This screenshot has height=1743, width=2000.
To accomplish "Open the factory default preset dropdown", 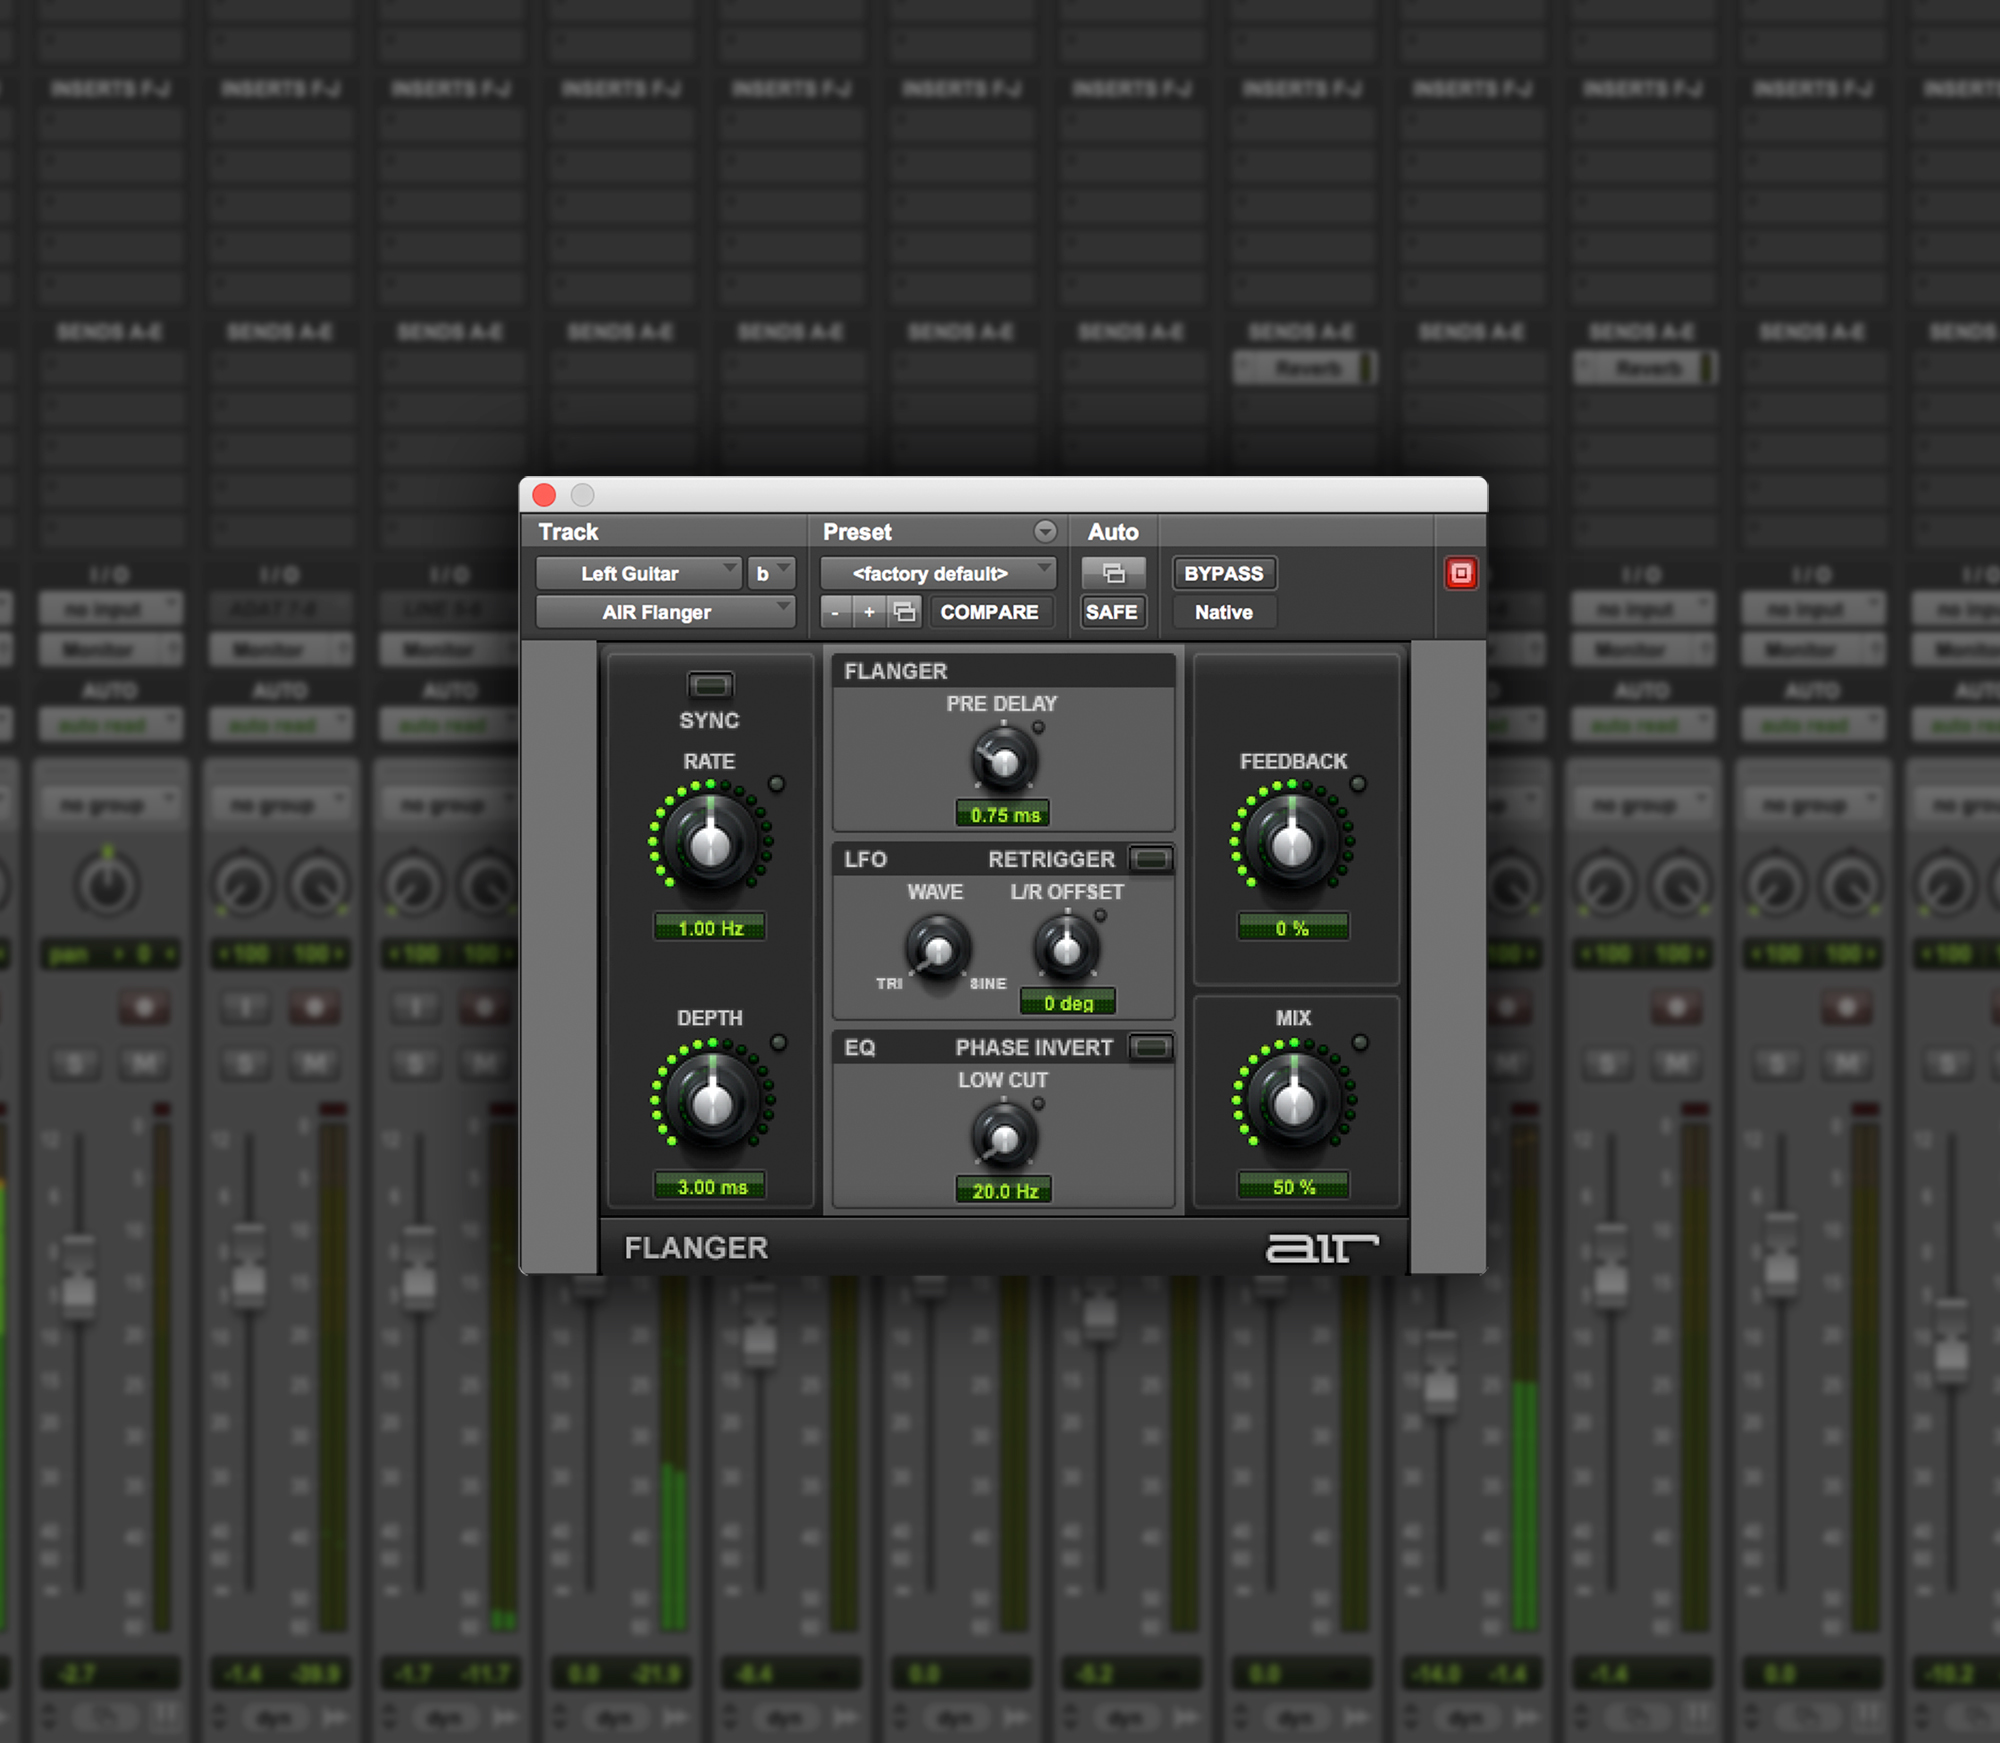I will pos(933,573).
